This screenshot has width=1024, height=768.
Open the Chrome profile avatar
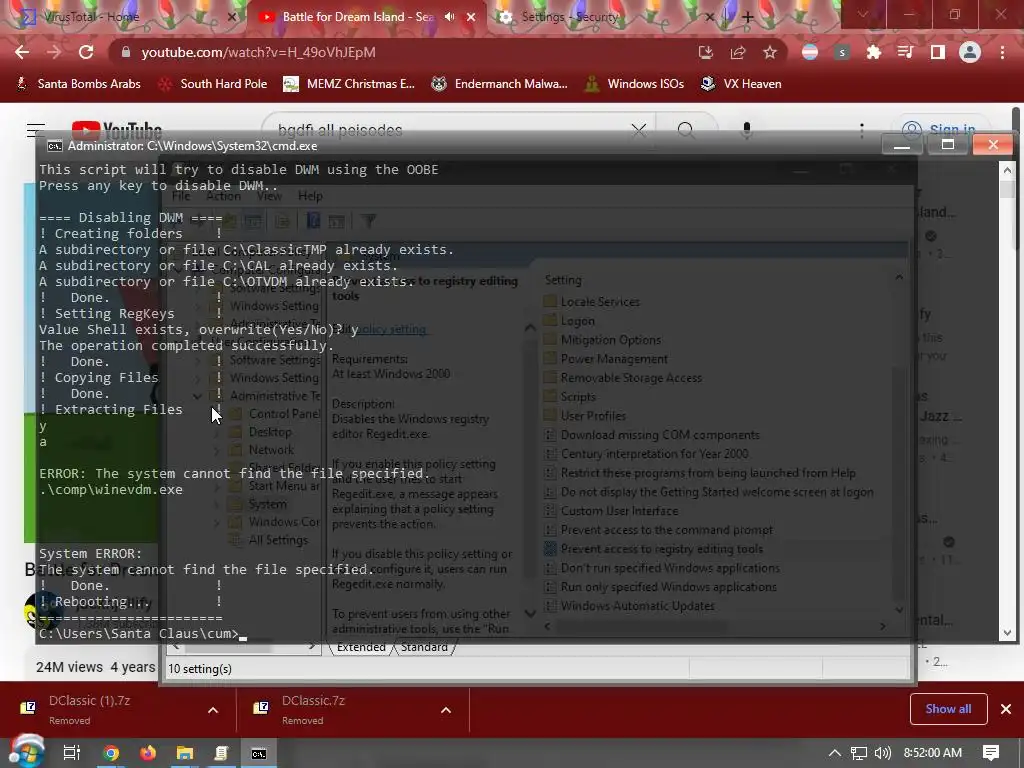click(970, 52)
